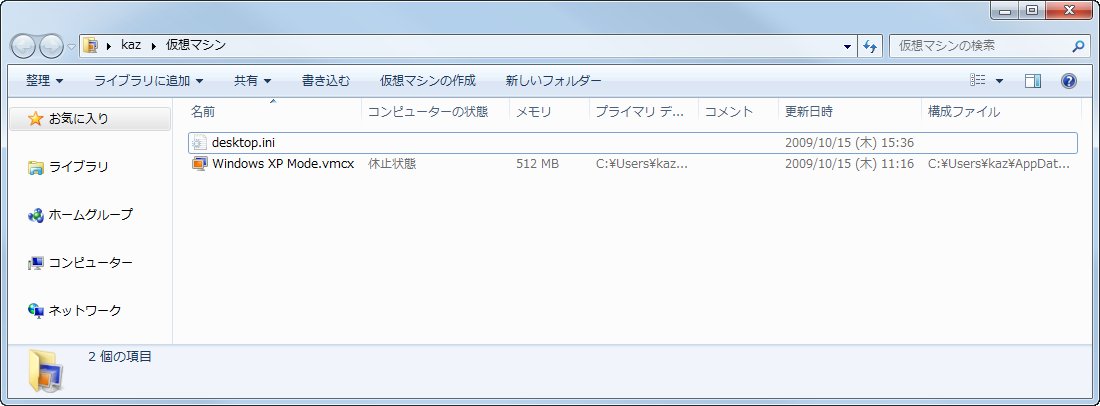Sort by the コメント column header
1100x406 pixels.
(x=739, y=111)
